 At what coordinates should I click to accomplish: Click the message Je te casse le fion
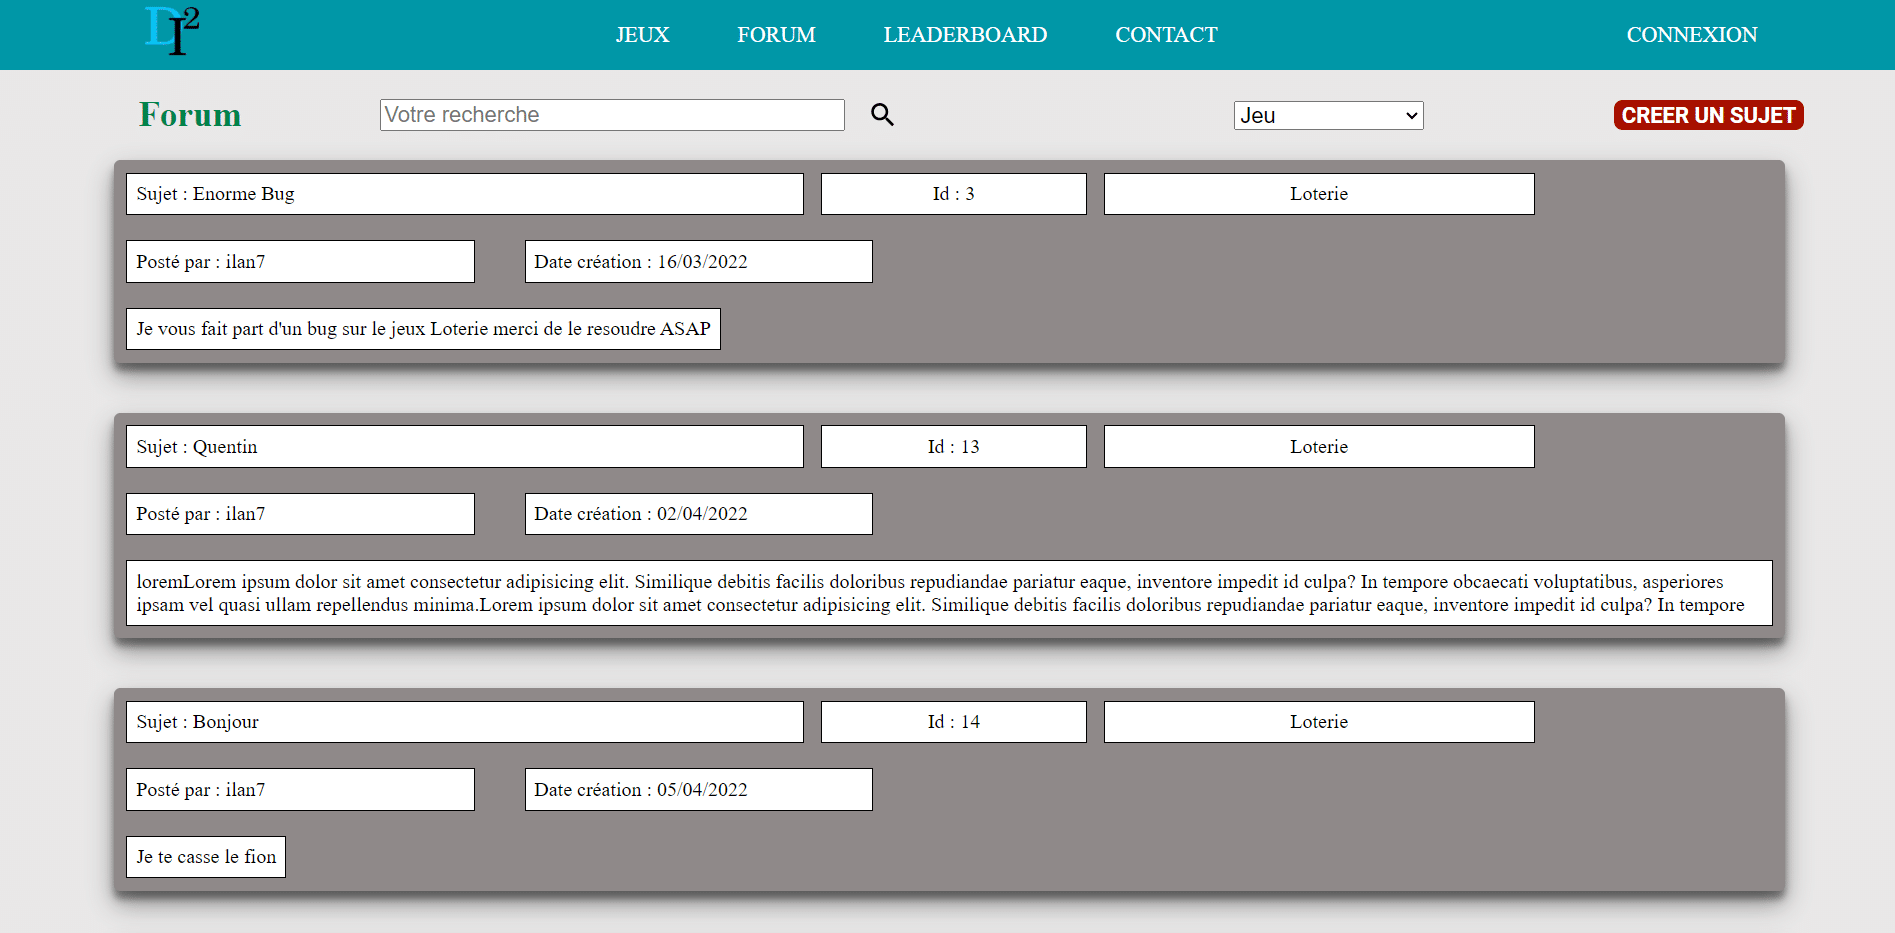pos(205,856)
